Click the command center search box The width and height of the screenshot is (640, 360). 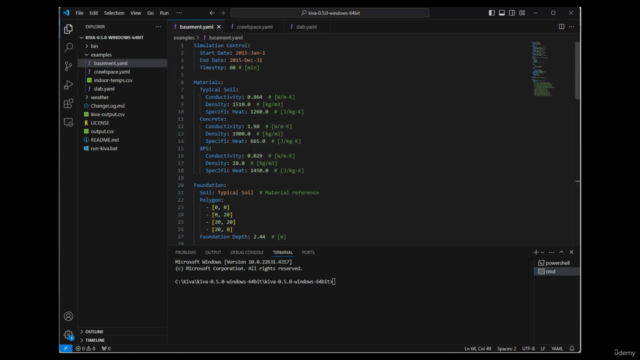330,13
